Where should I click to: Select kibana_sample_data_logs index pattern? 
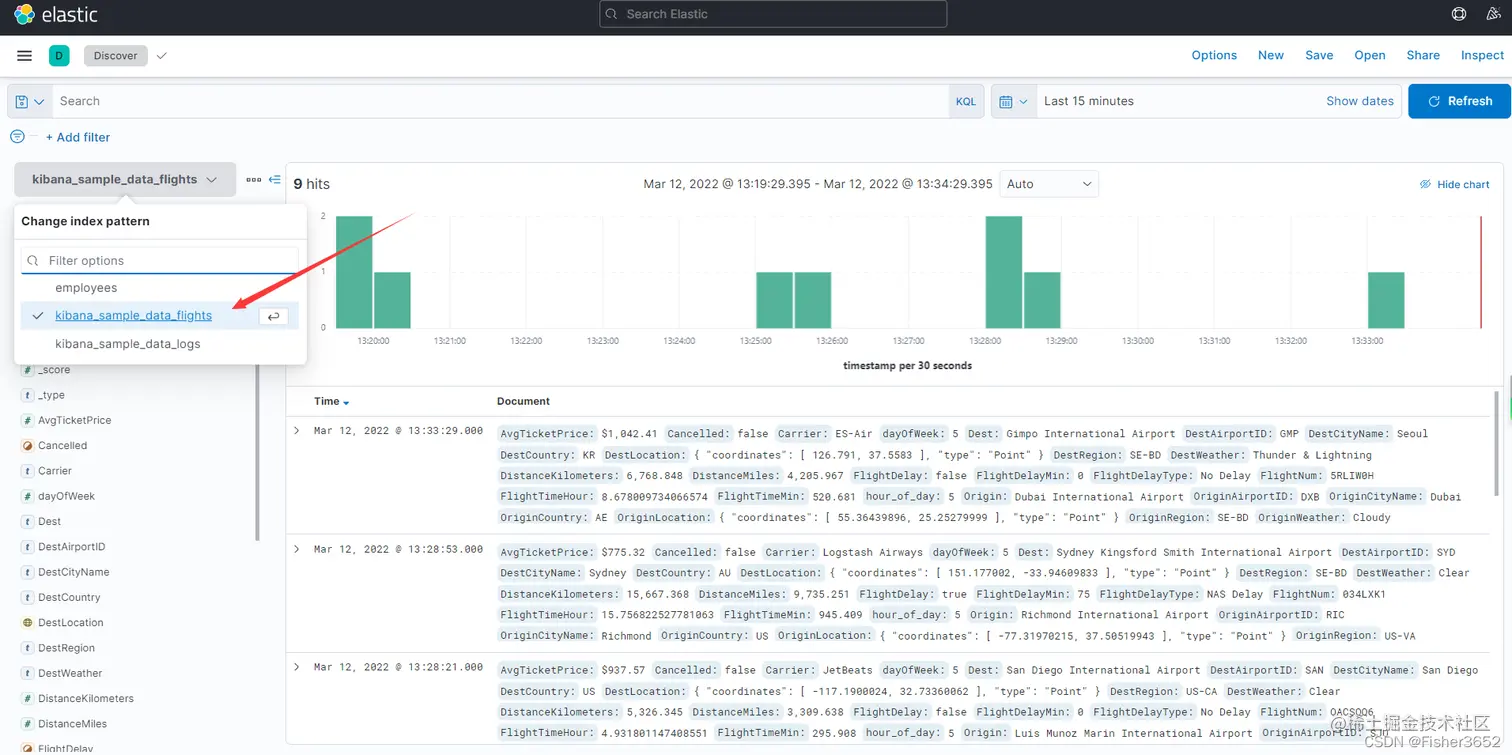[x=128, y=344]
